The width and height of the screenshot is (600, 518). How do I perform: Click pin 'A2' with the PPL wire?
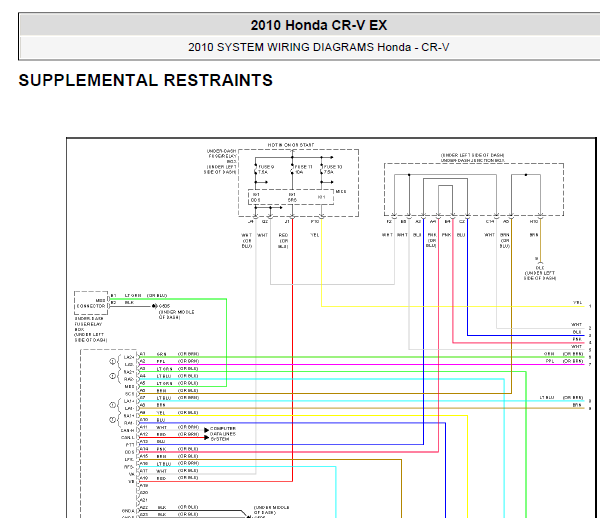(x=142, y=361)
